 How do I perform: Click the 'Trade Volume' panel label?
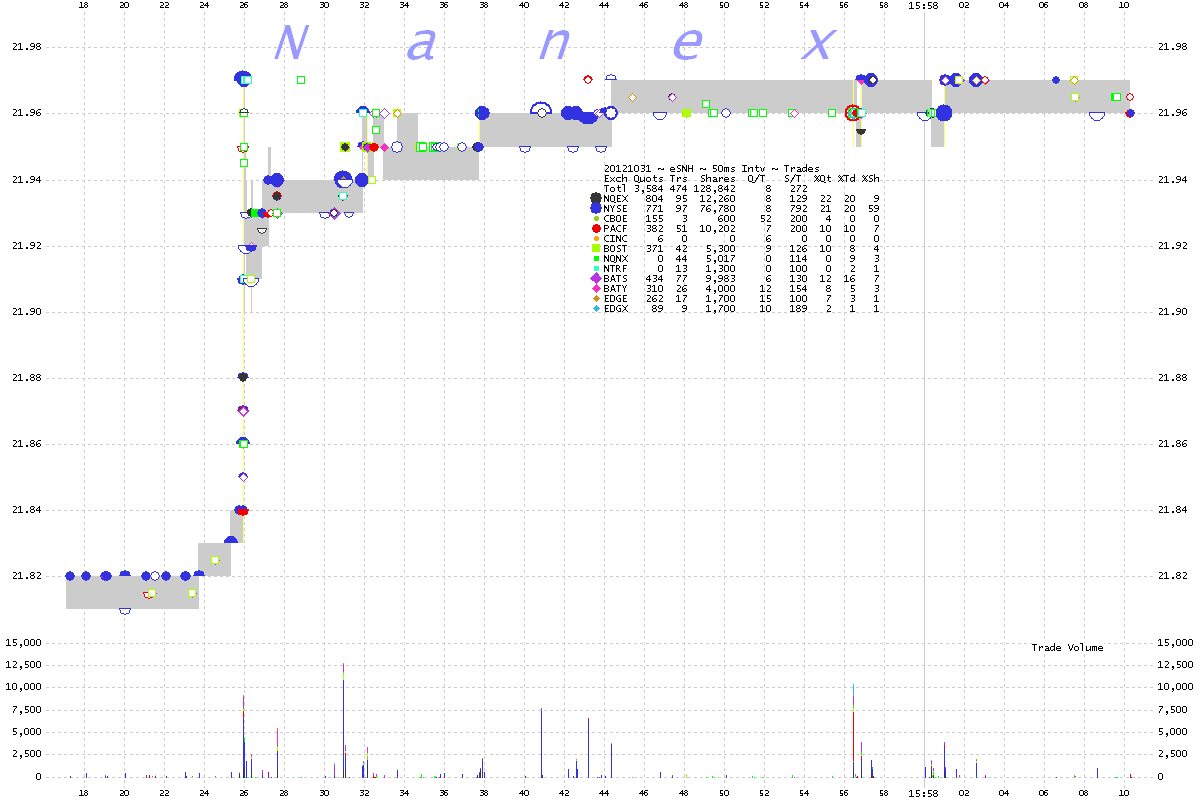pyautogui.click(x=1067, y=648)
